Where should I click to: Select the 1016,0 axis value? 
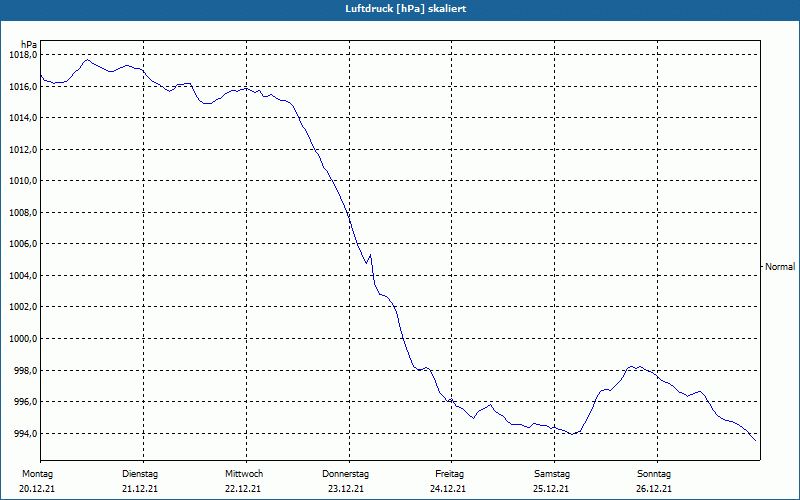coord(23,87)
